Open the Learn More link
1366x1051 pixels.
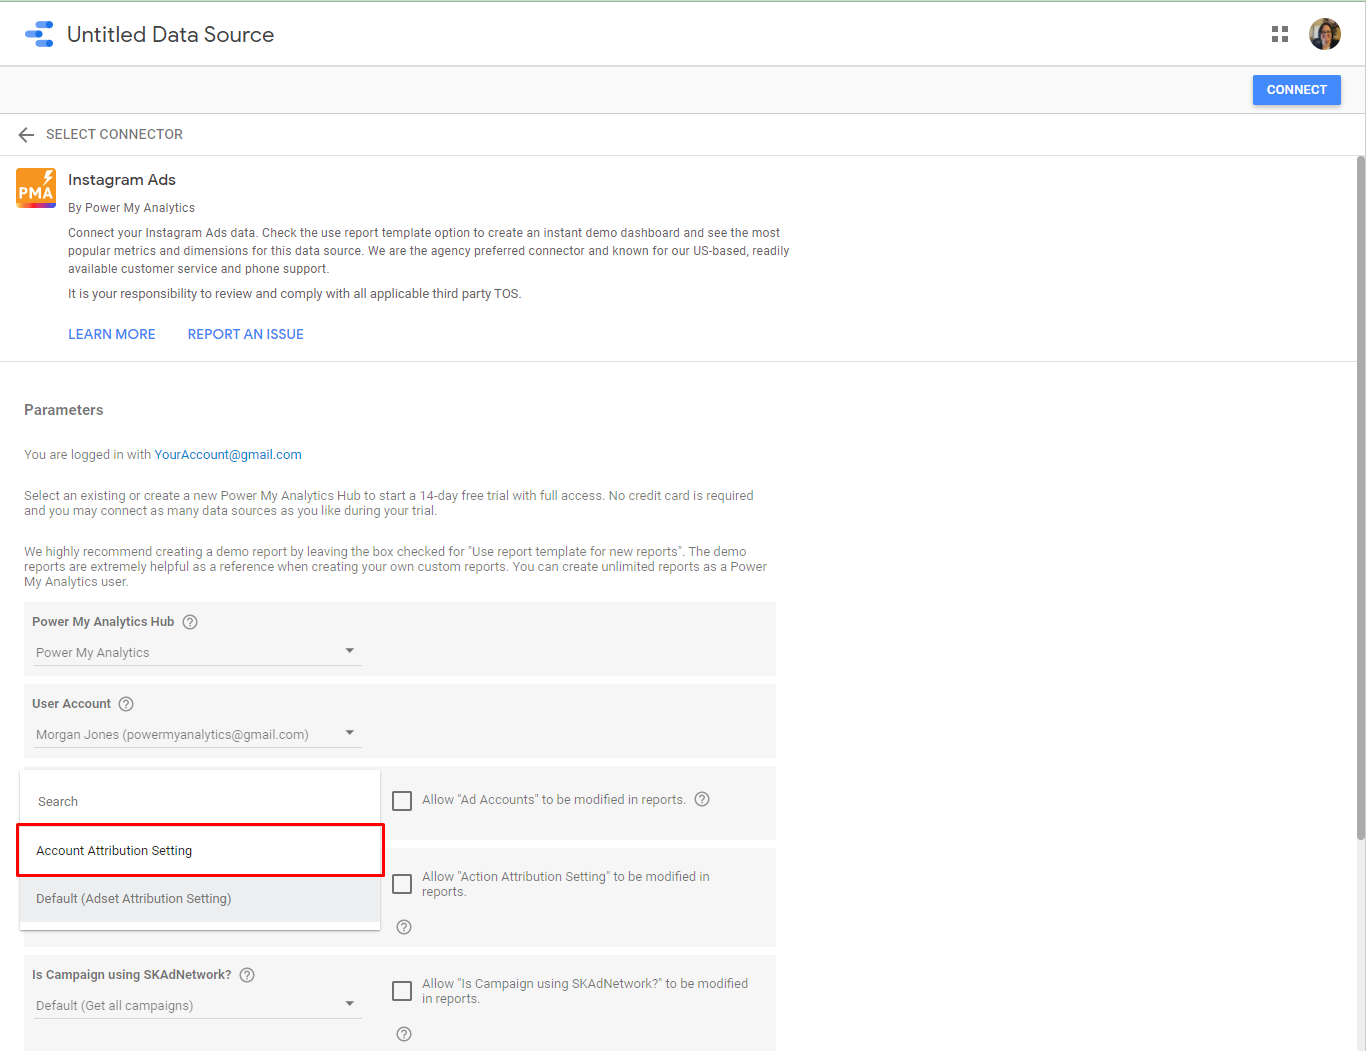pos(112,334)
